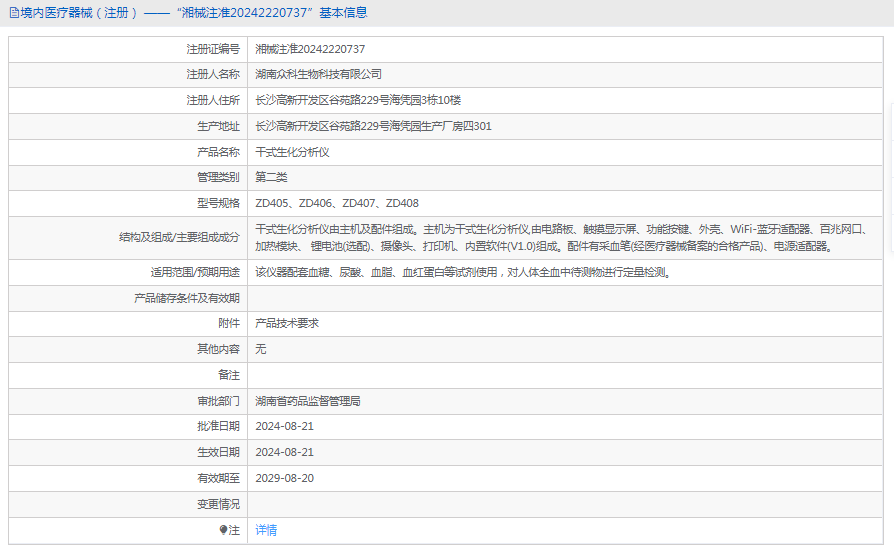The width and height of the screenshot is (894, 550).
Task: Click the 型号规格 label
Action: click(x=218, y=203)
